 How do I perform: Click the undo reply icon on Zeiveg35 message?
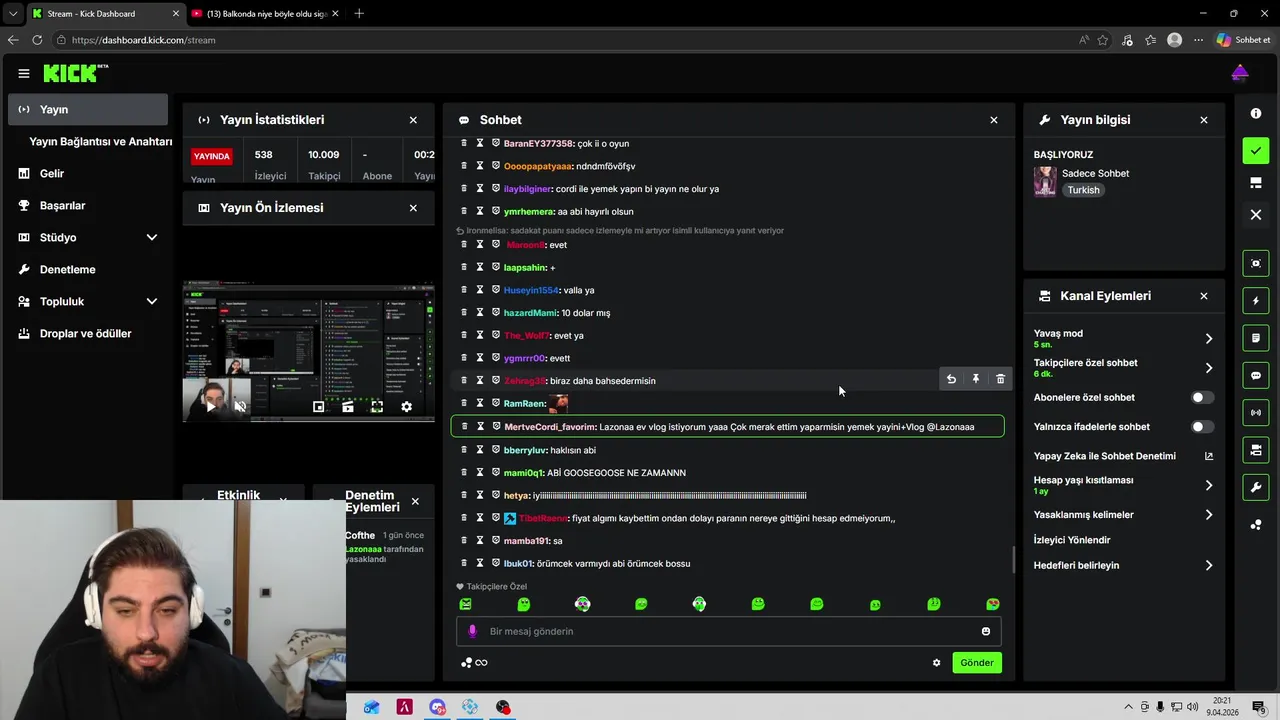coord(951,379)
